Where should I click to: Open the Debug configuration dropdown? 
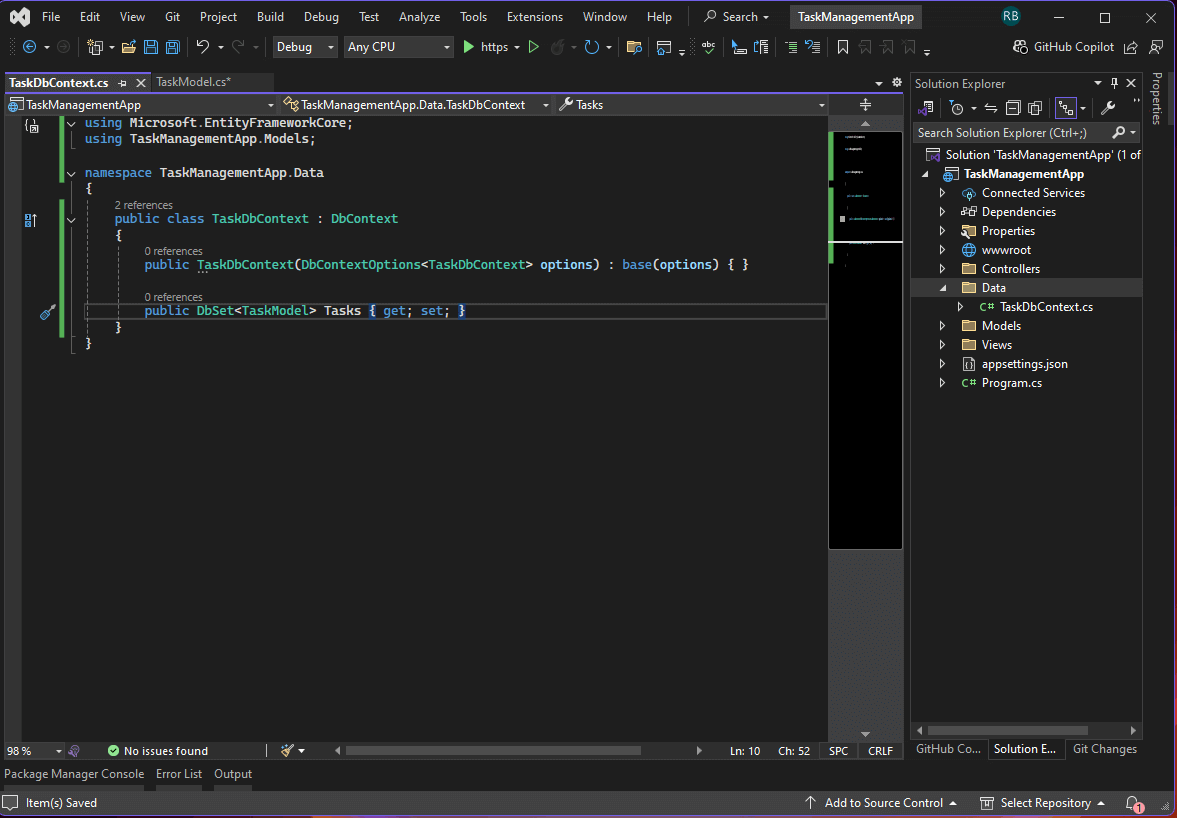306,47
